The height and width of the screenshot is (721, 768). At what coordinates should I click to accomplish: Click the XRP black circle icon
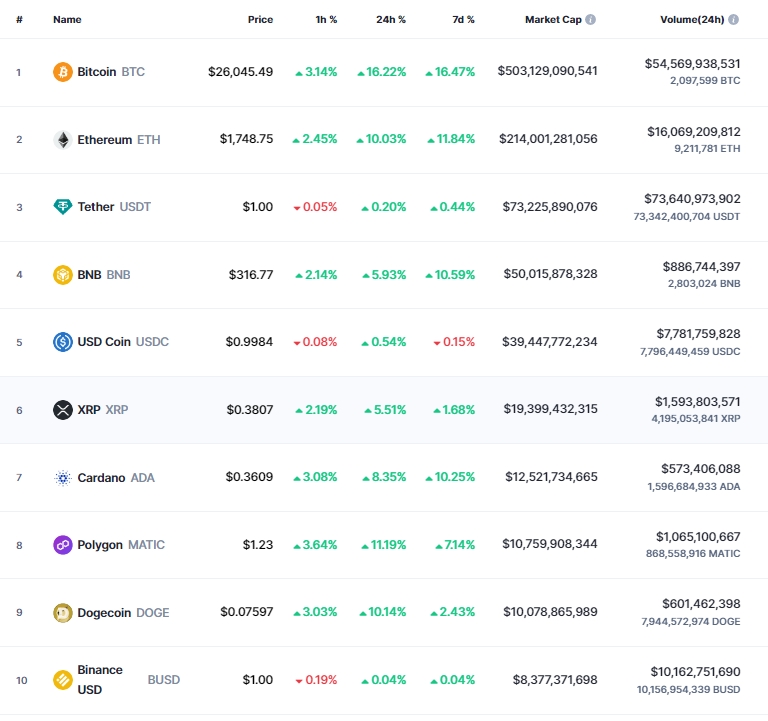(63, 409)
